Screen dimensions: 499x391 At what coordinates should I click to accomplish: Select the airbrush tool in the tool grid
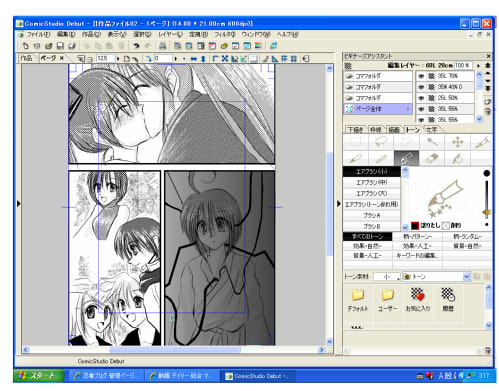[406, 158]
